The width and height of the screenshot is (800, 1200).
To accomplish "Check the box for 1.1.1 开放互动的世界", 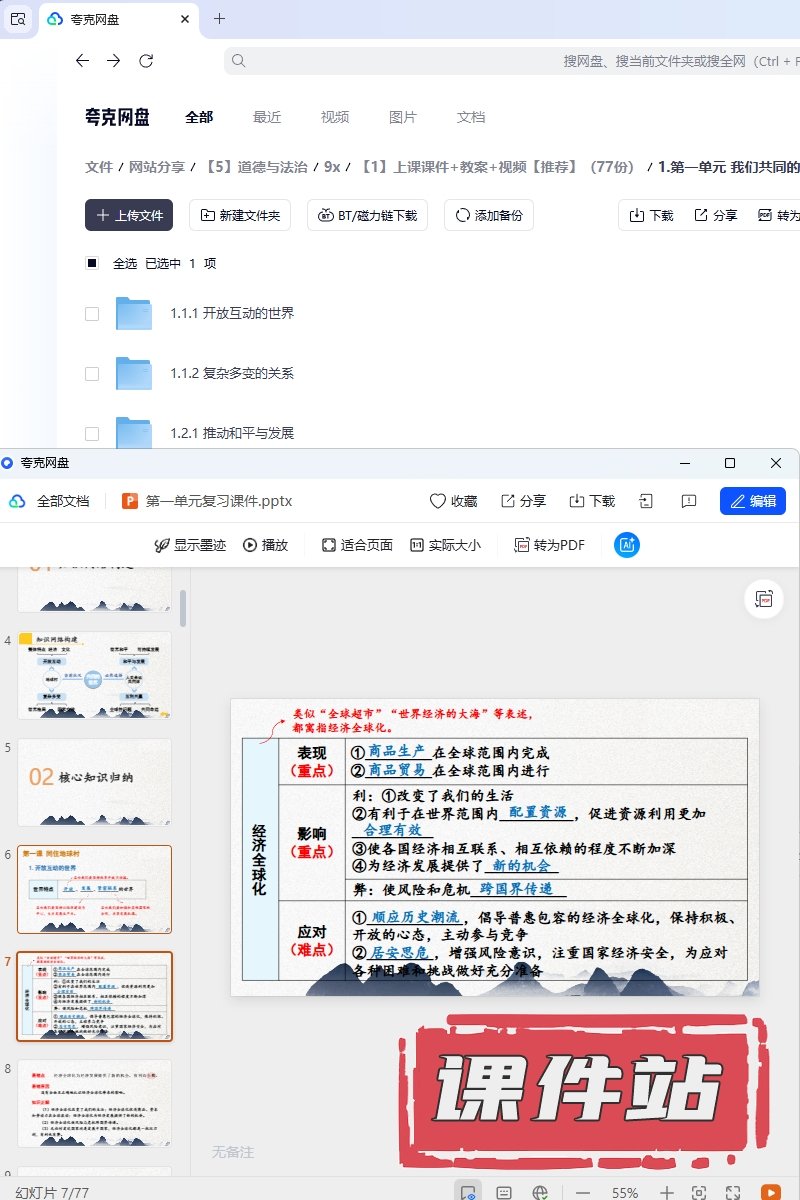I will (92, 314).
